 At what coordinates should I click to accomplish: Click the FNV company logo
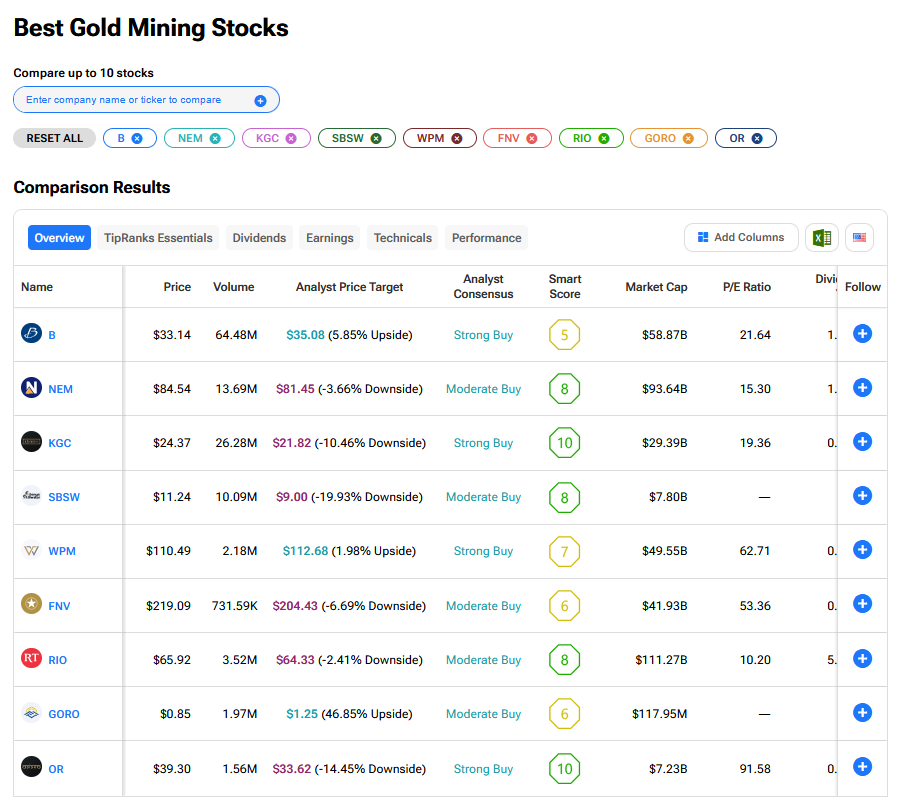[x=32, y=604]
